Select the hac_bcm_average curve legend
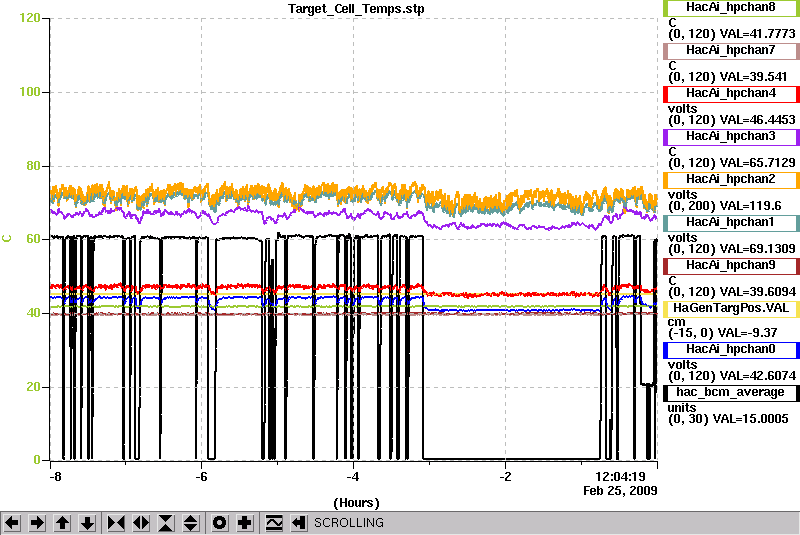 click(x=731, y=393)
